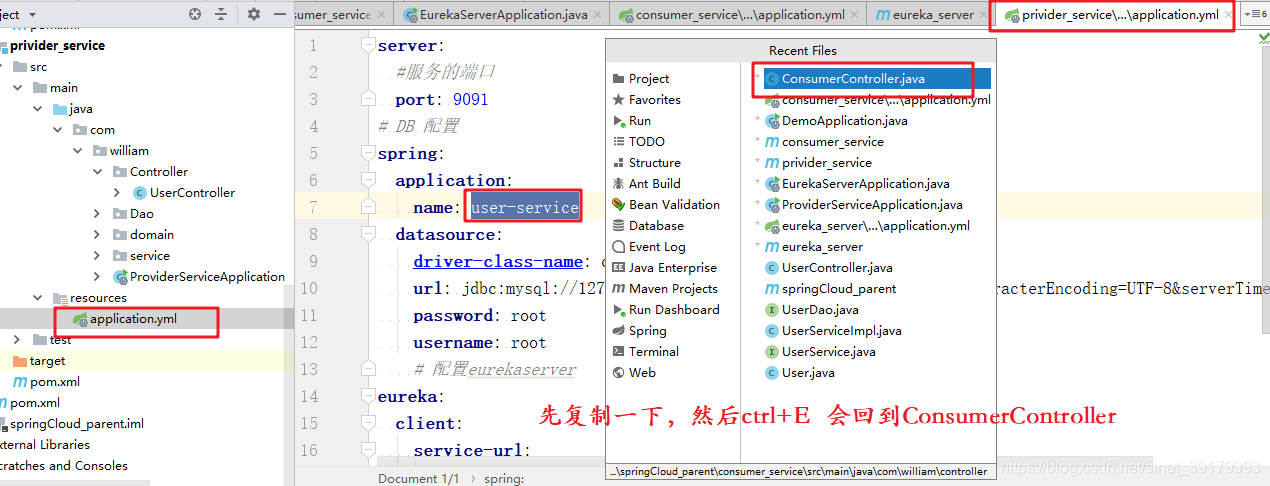Open Bean Validation tool window entry
The height and width of the screenshot is (486, 1270).
673,205
